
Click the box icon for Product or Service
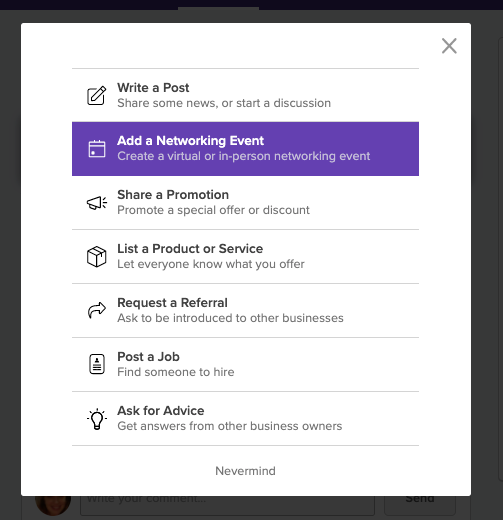pyautogui.click(x=97, y=257)
